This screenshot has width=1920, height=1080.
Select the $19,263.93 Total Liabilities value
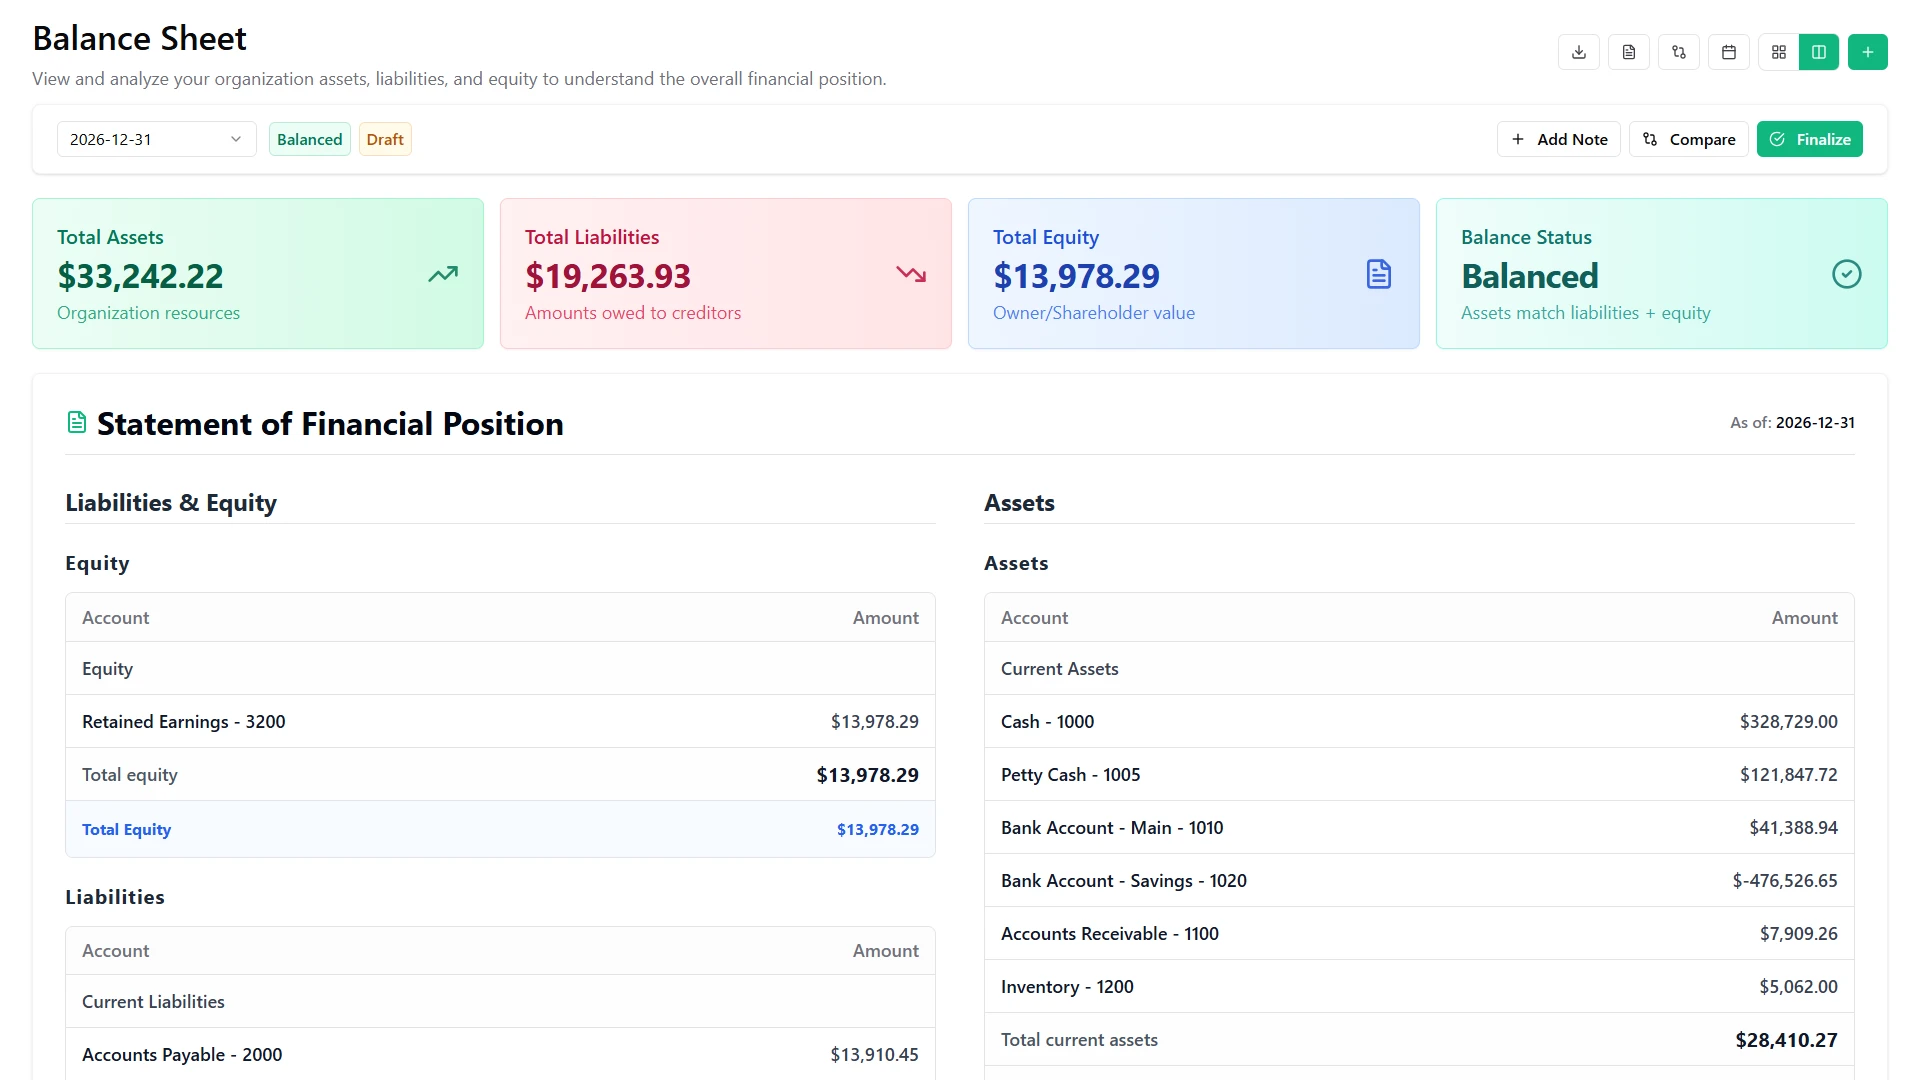[608, 276]
